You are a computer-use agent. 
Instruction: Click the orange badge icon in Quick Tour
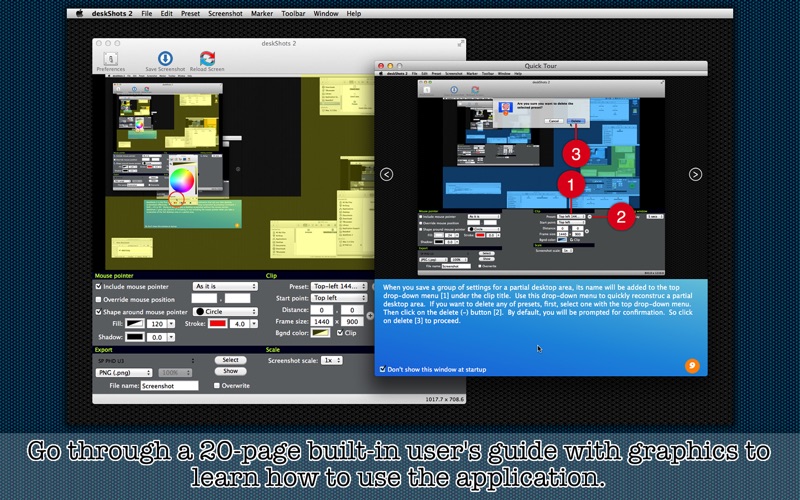pyautogui.click(x=692, y=365)
